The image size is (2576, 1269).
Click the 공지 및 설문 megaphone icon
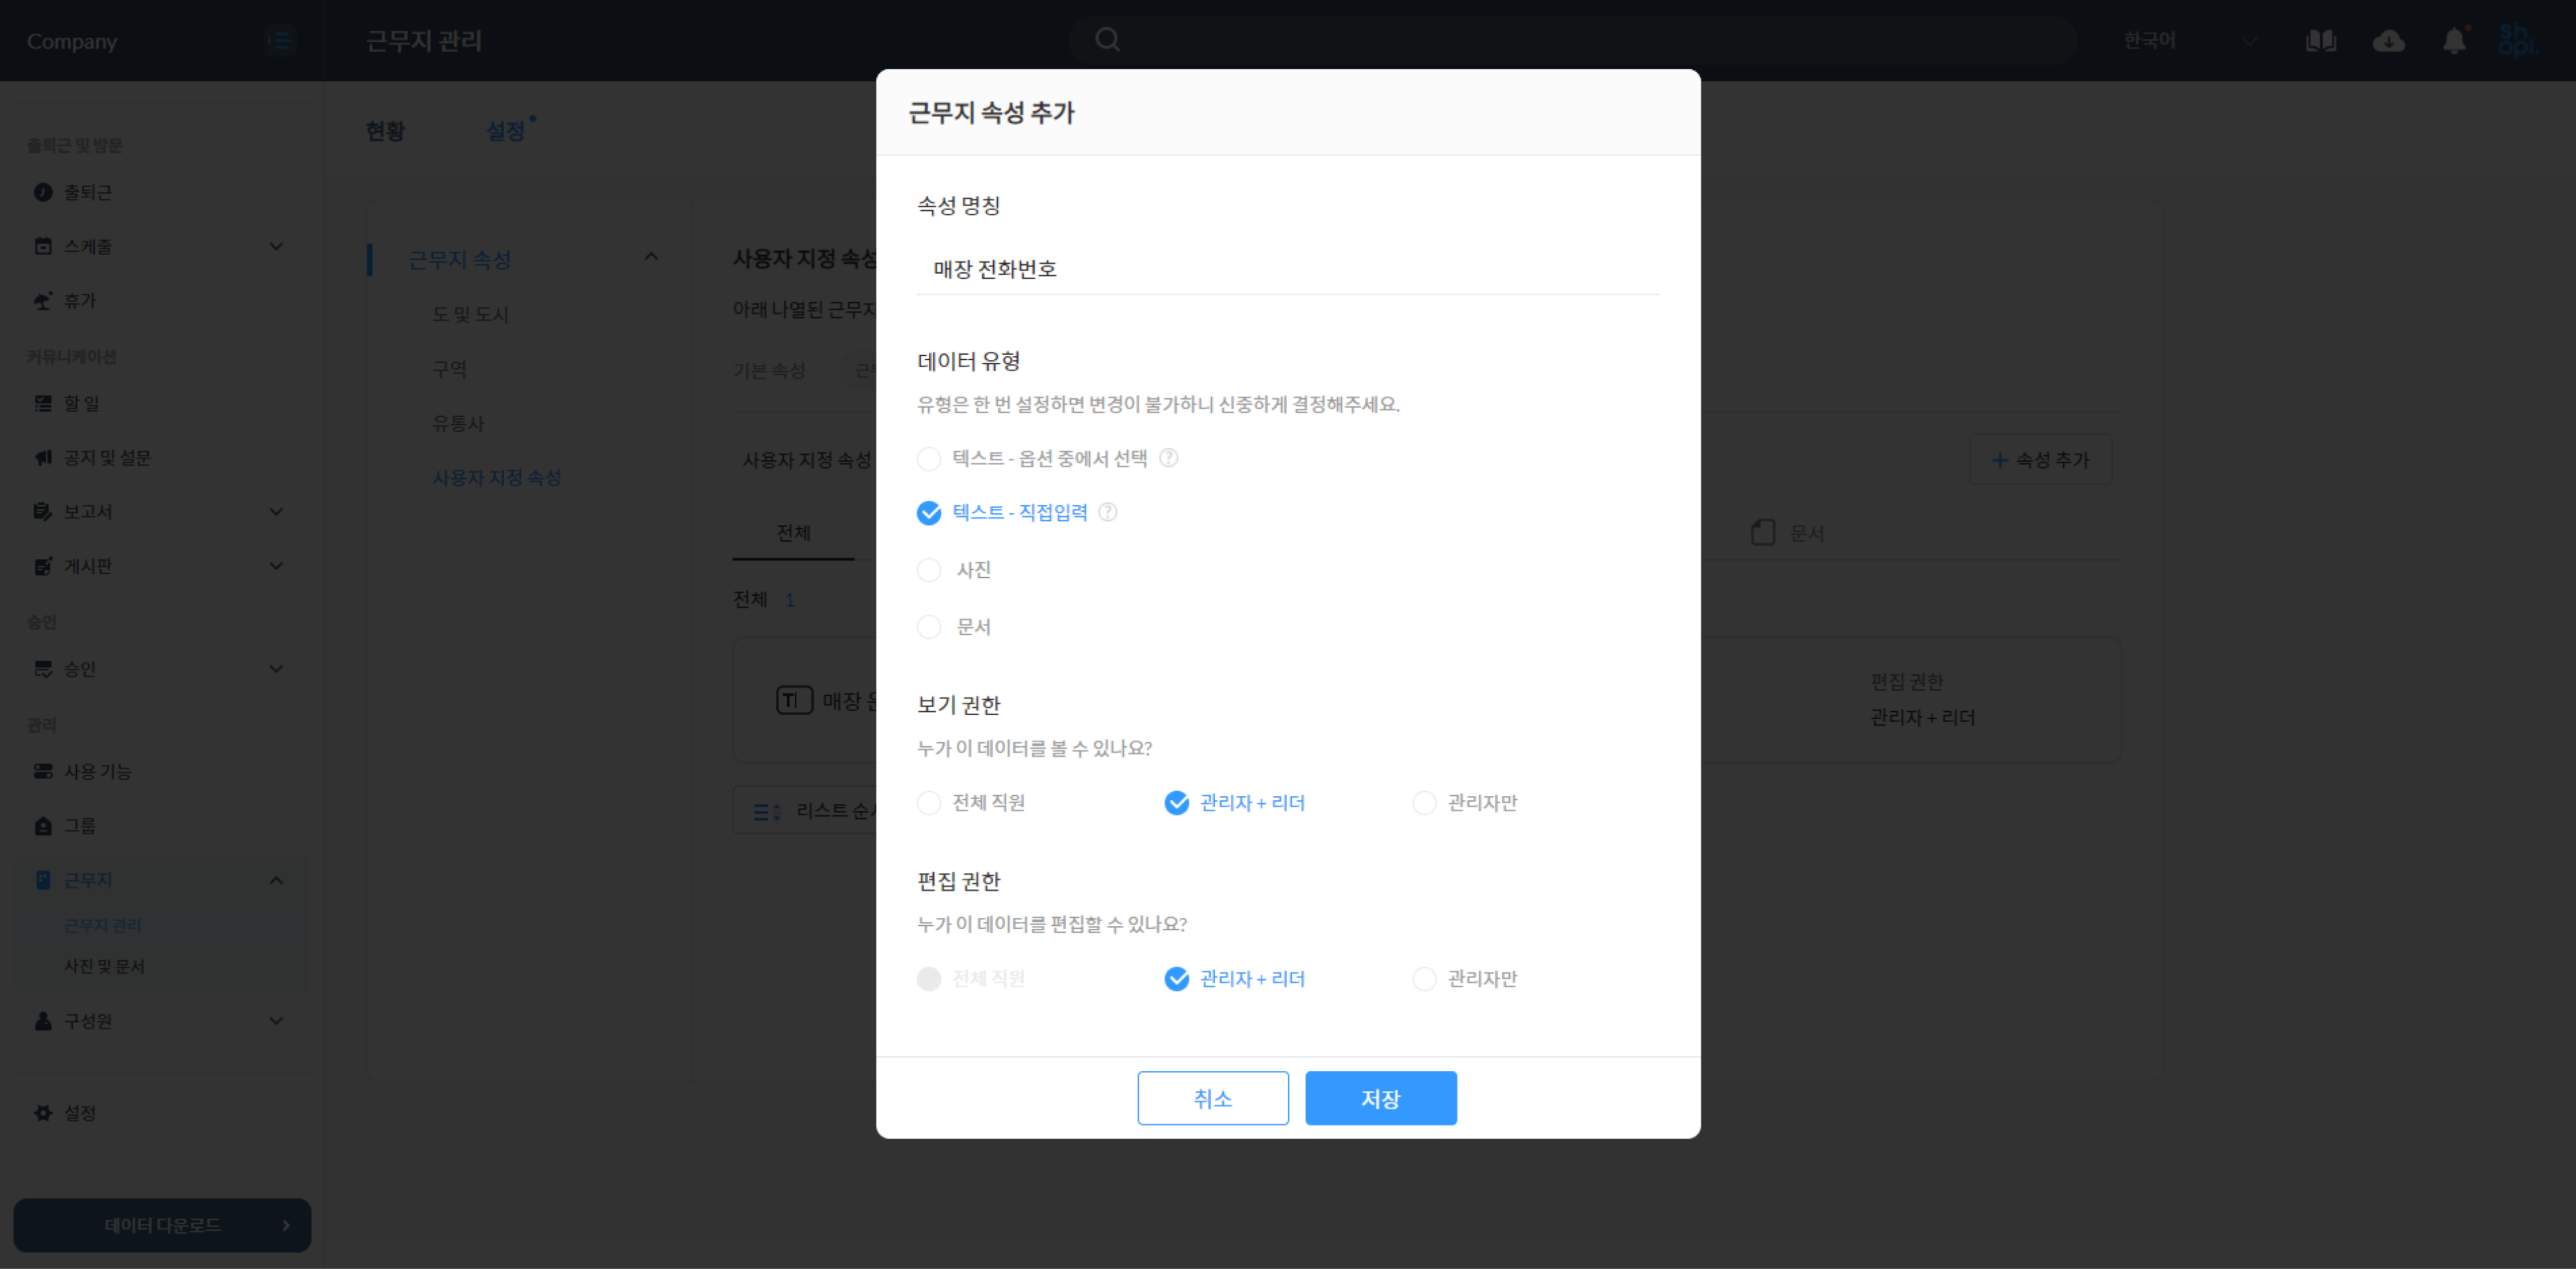pyautogui.click(x=43, y=457)
